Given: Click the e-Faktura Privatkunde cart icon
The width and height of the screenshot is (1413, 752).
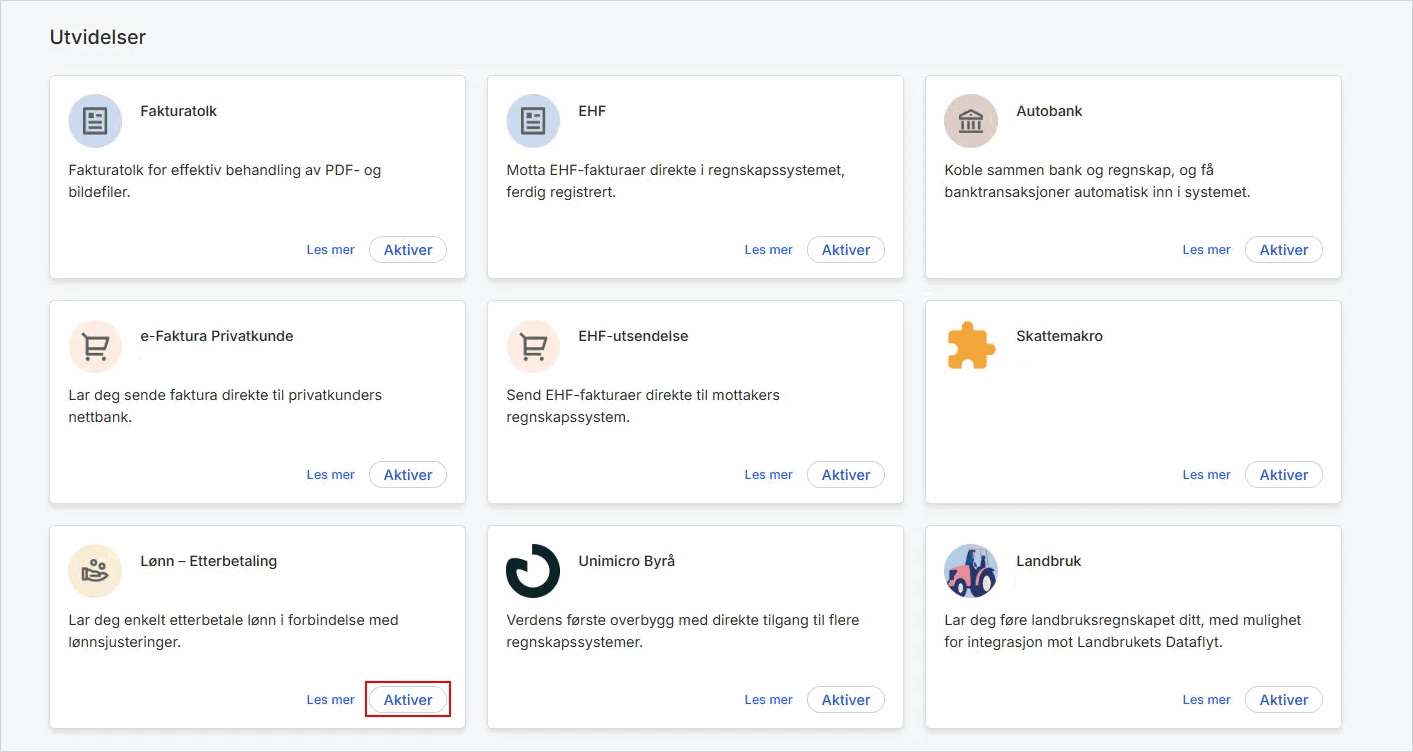Looking at the screenshot, I should point(95,346).
